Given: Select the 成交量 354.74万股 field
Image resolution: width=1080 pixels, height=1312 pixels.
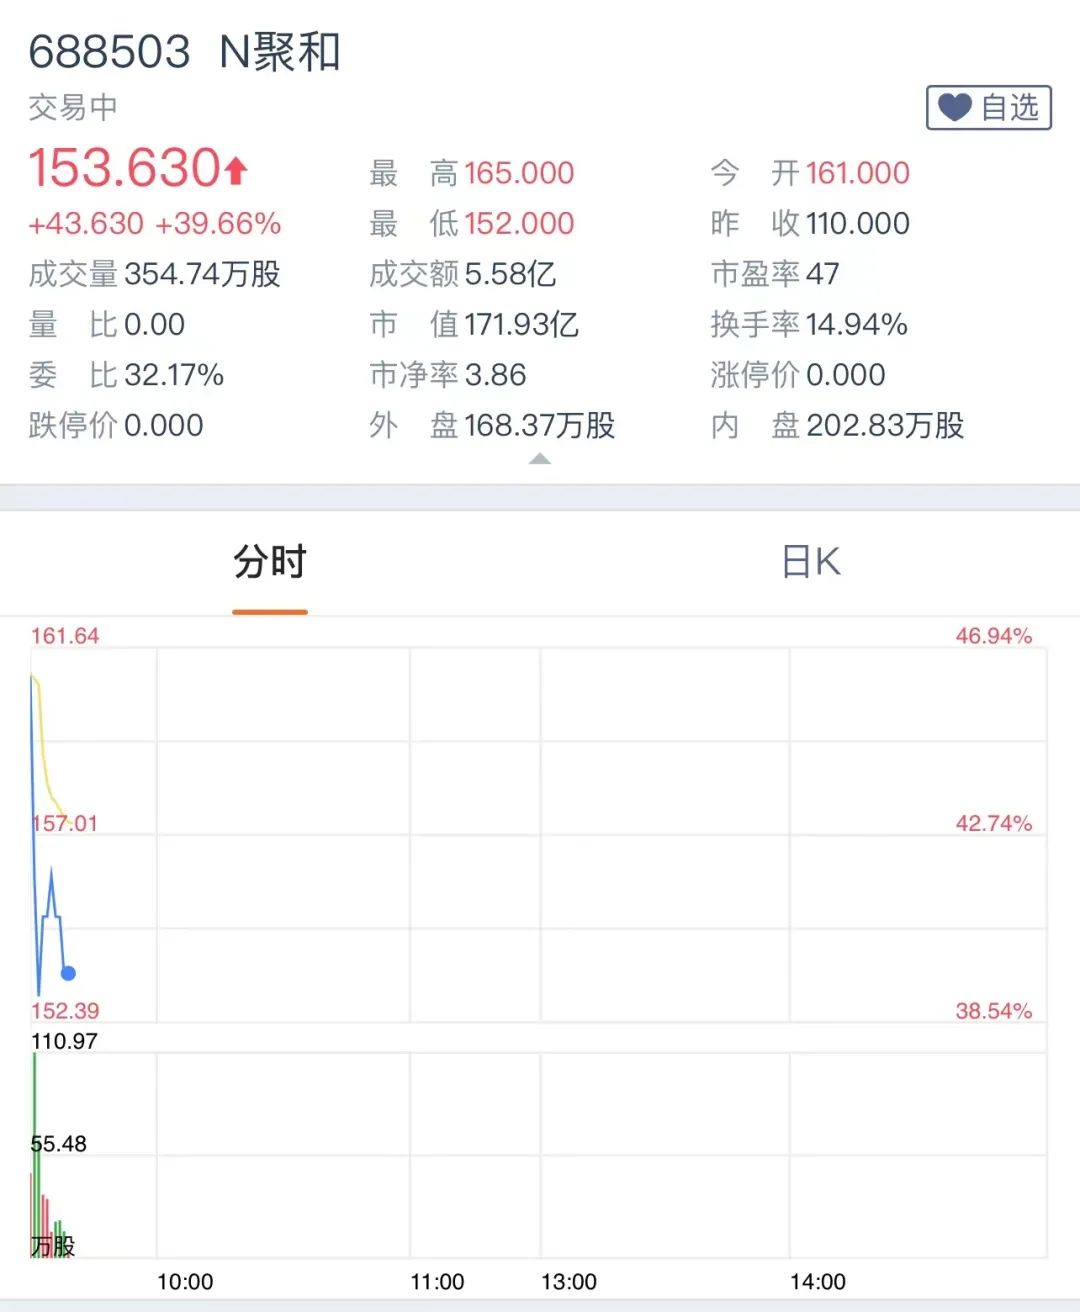Looking at the screenshot, I should 155,274.
